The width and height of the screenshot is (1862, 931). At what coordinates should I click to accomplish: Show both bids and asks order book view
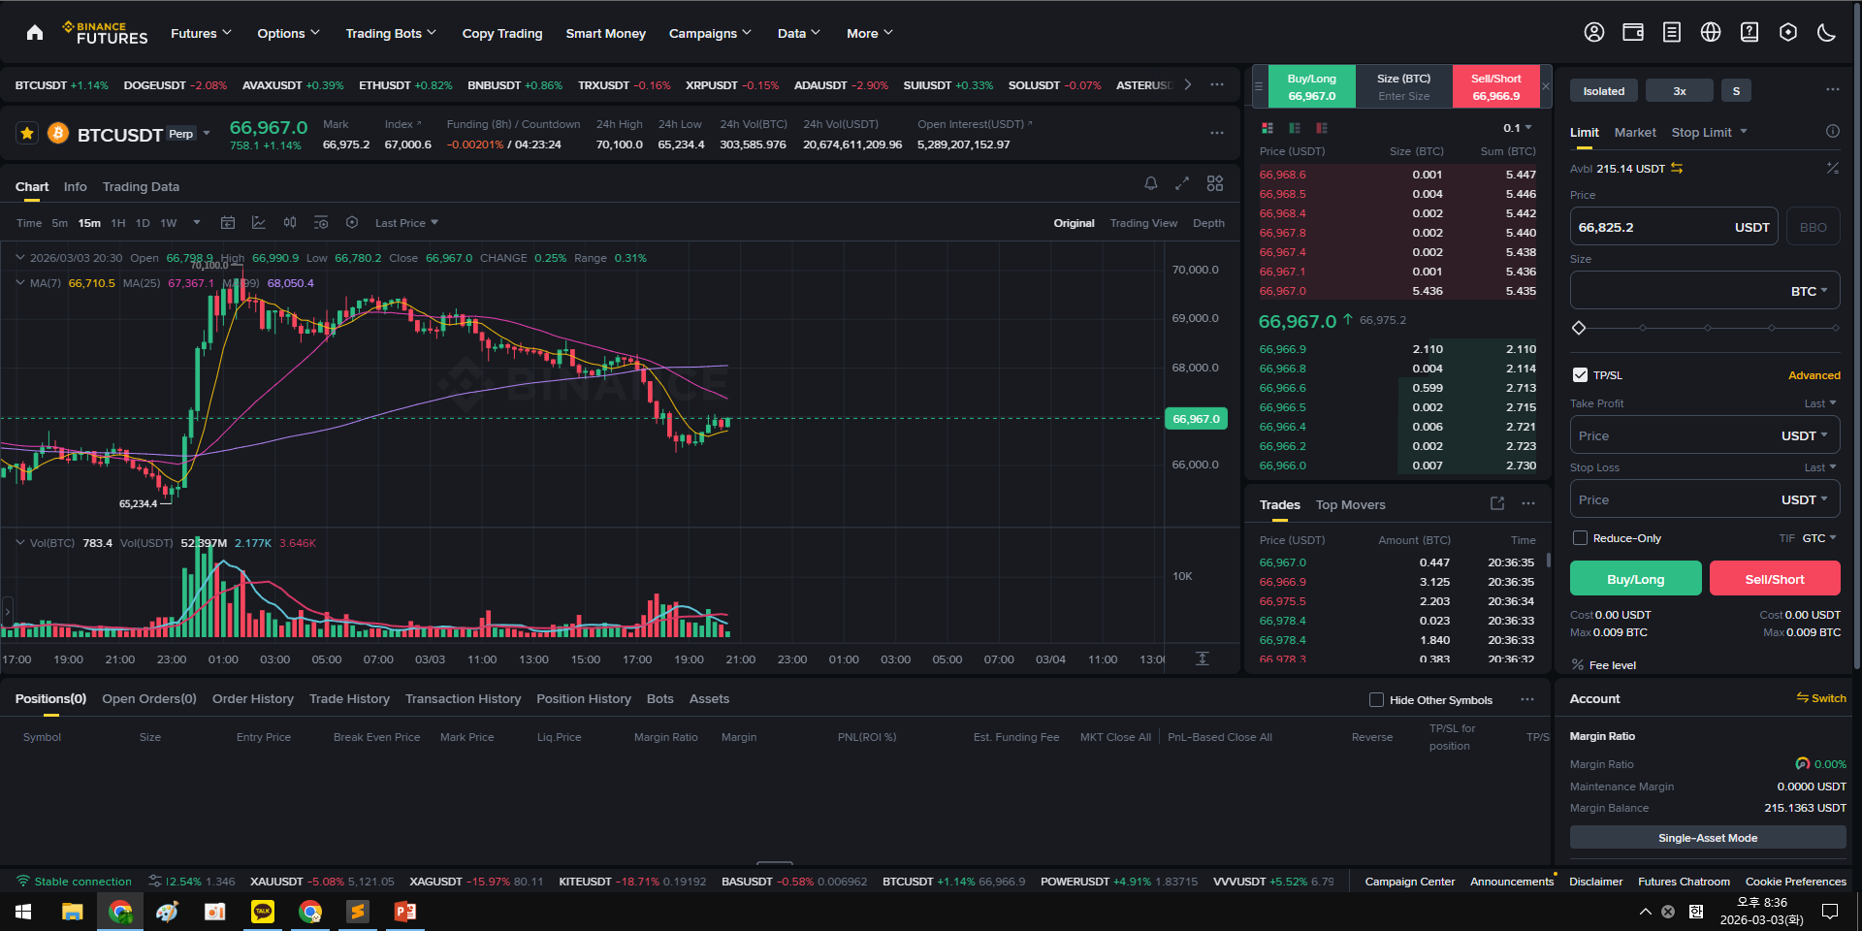coord(1268,128)
